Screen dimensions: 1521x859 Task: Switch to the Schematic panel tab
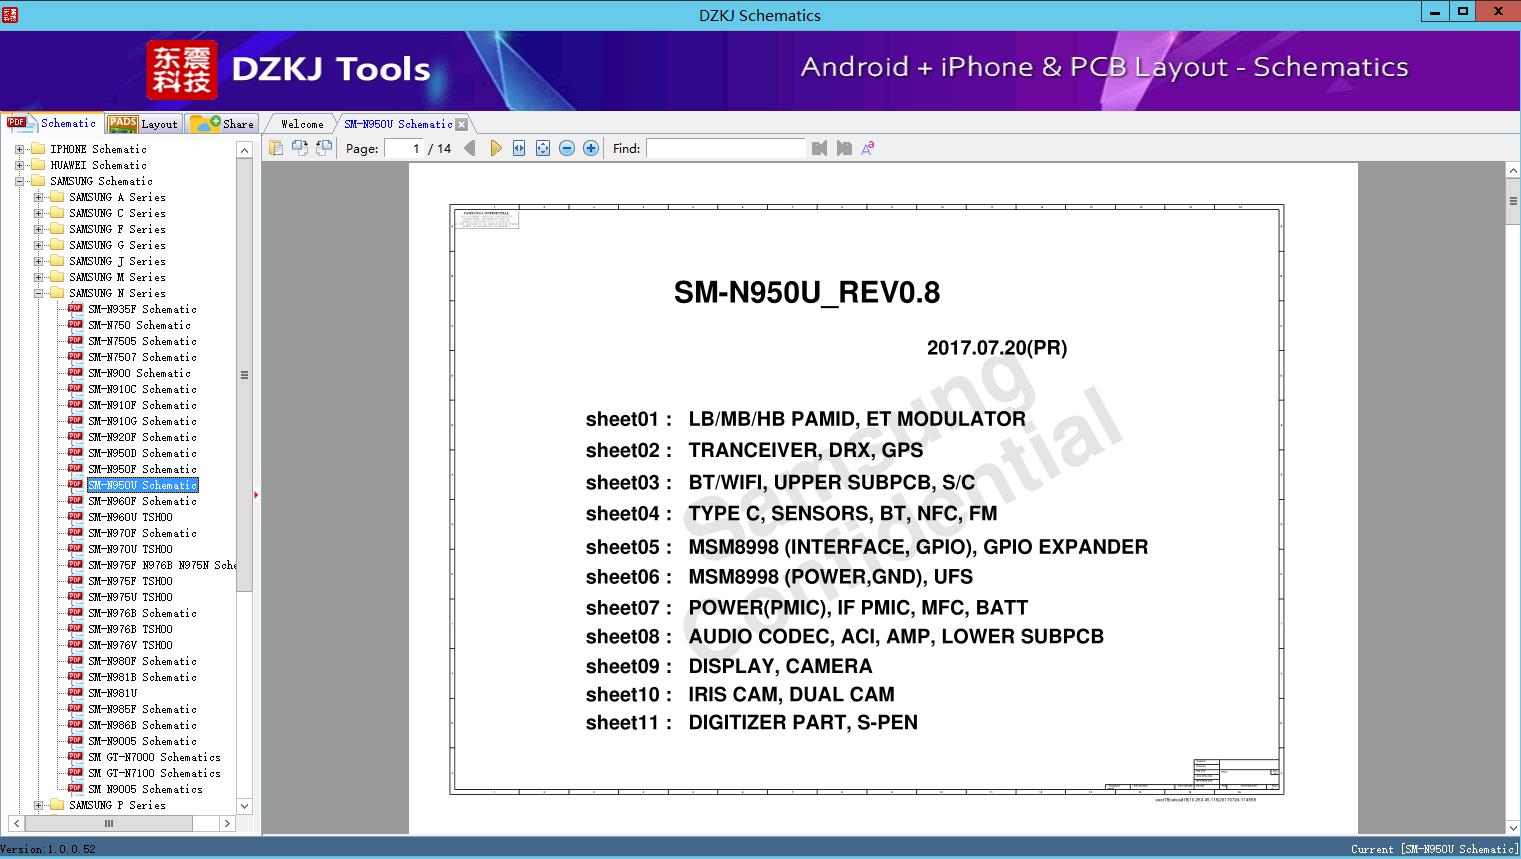(x=52, y=123)
